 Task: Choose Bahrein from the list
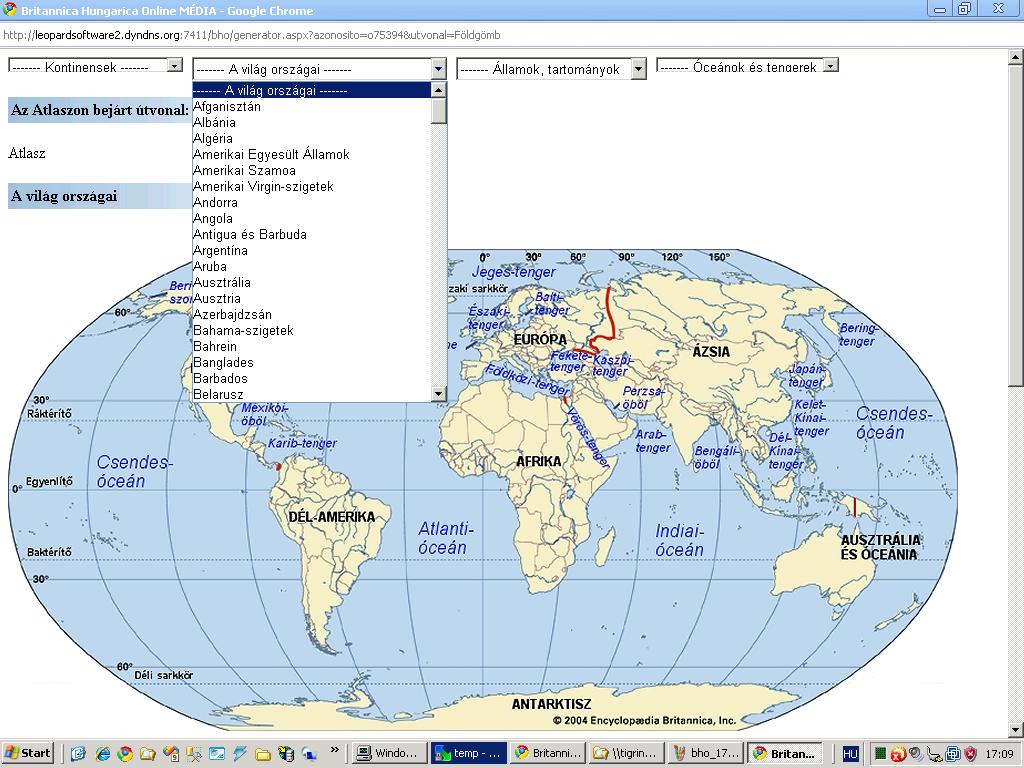click(312, 346)
